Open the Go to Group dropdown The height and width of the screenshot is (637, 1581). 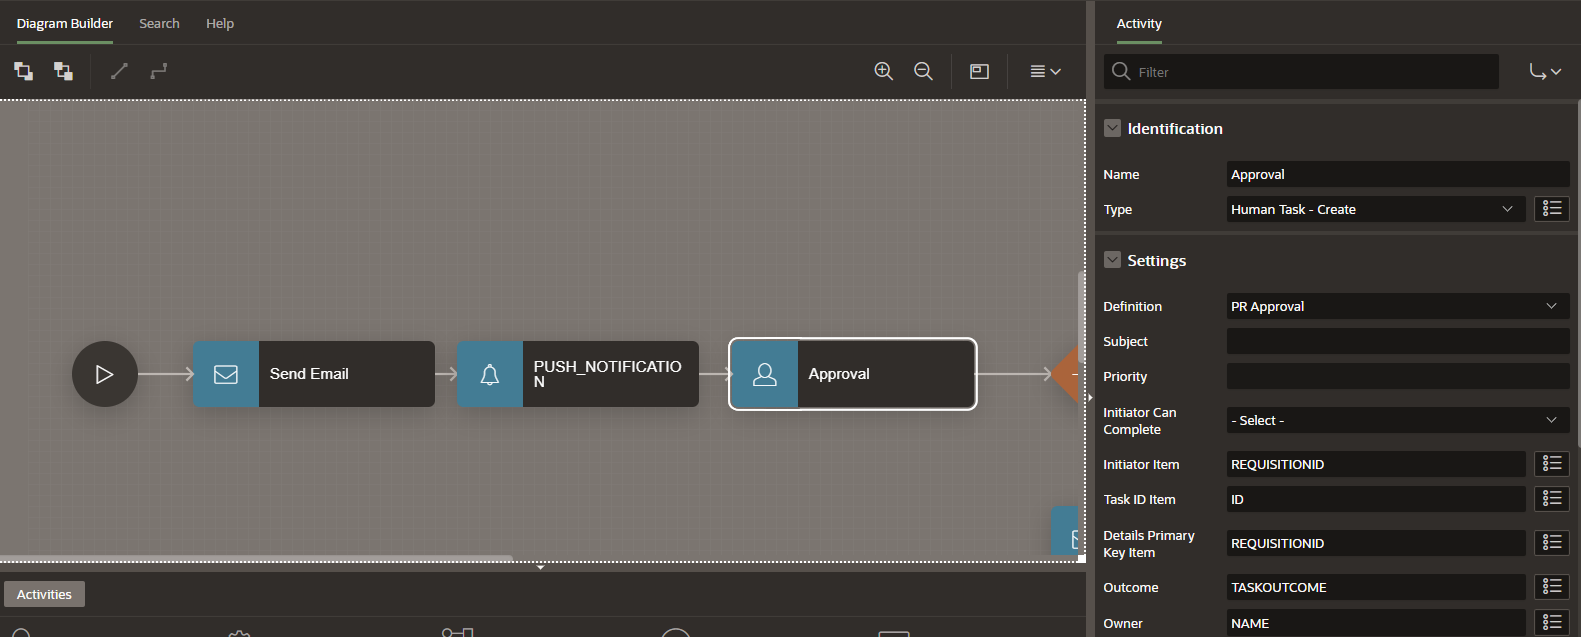click(x=1545, y=72)
